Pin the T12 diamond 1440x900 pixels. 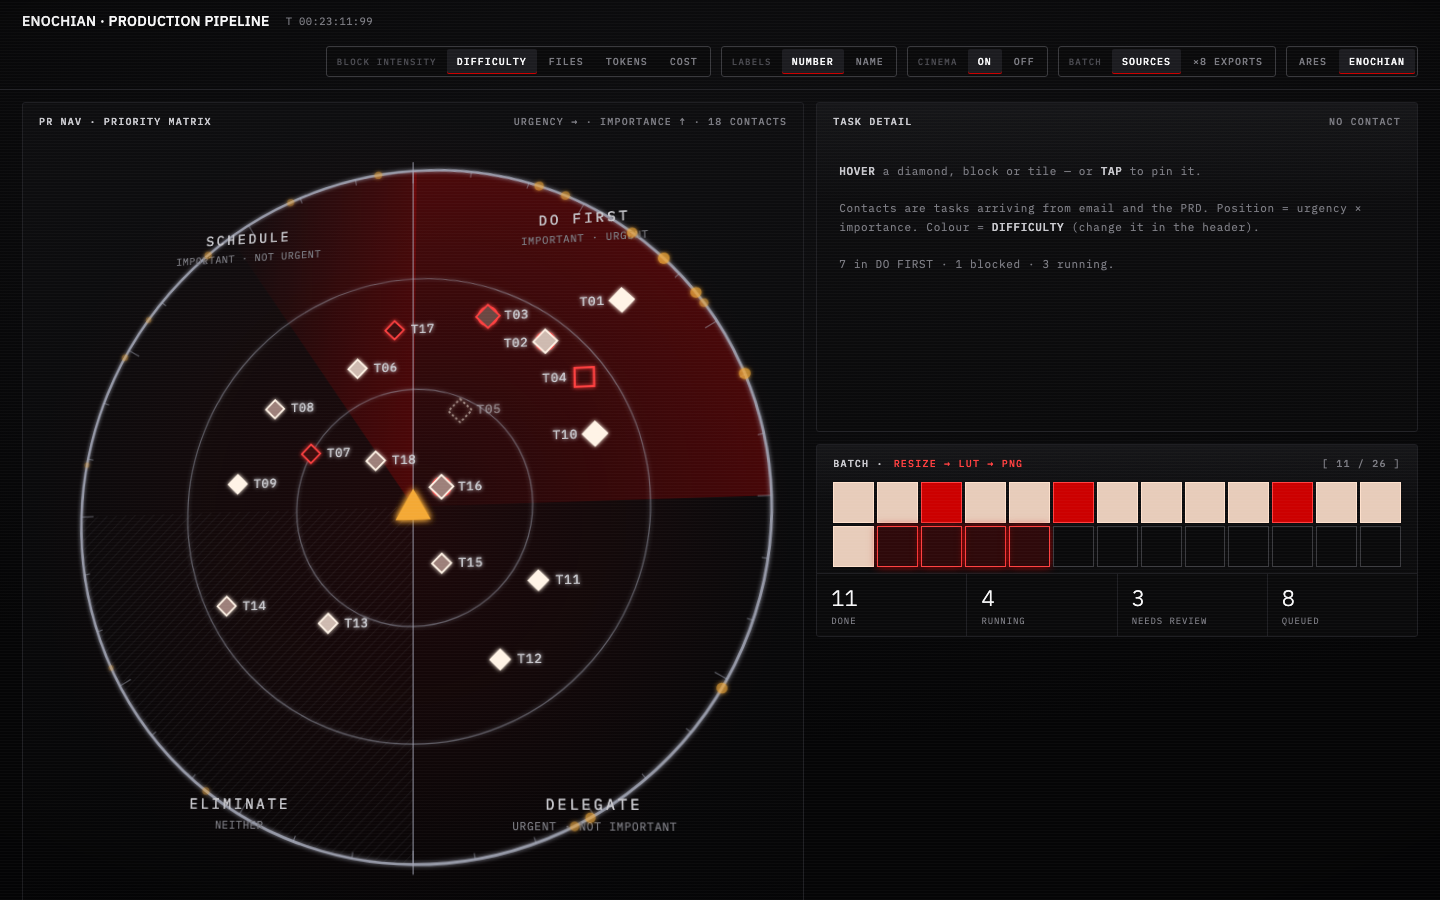(500, 659)
